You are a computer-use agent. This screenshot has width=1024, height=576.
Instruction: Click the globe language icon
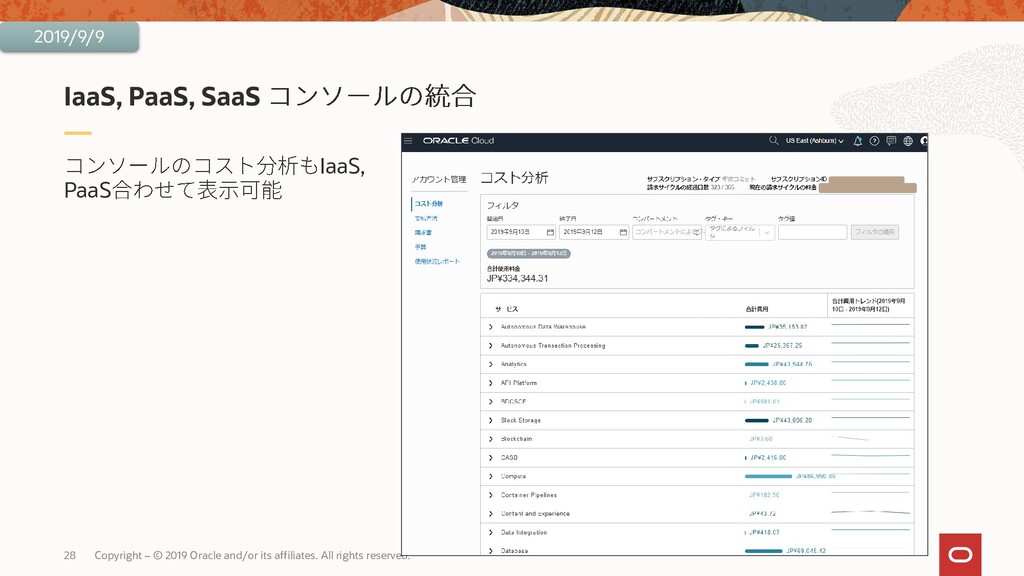coord(908,141)
